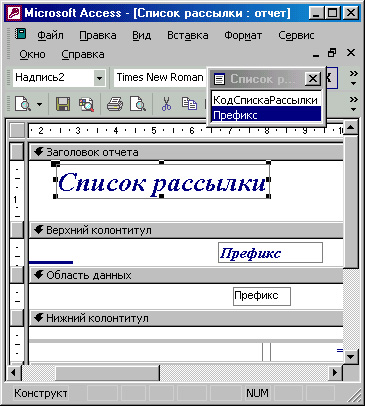Click the Конструкт status bar text
This screenshot has width=365, height=406.
pyautogui.click(x=41, y=393)
